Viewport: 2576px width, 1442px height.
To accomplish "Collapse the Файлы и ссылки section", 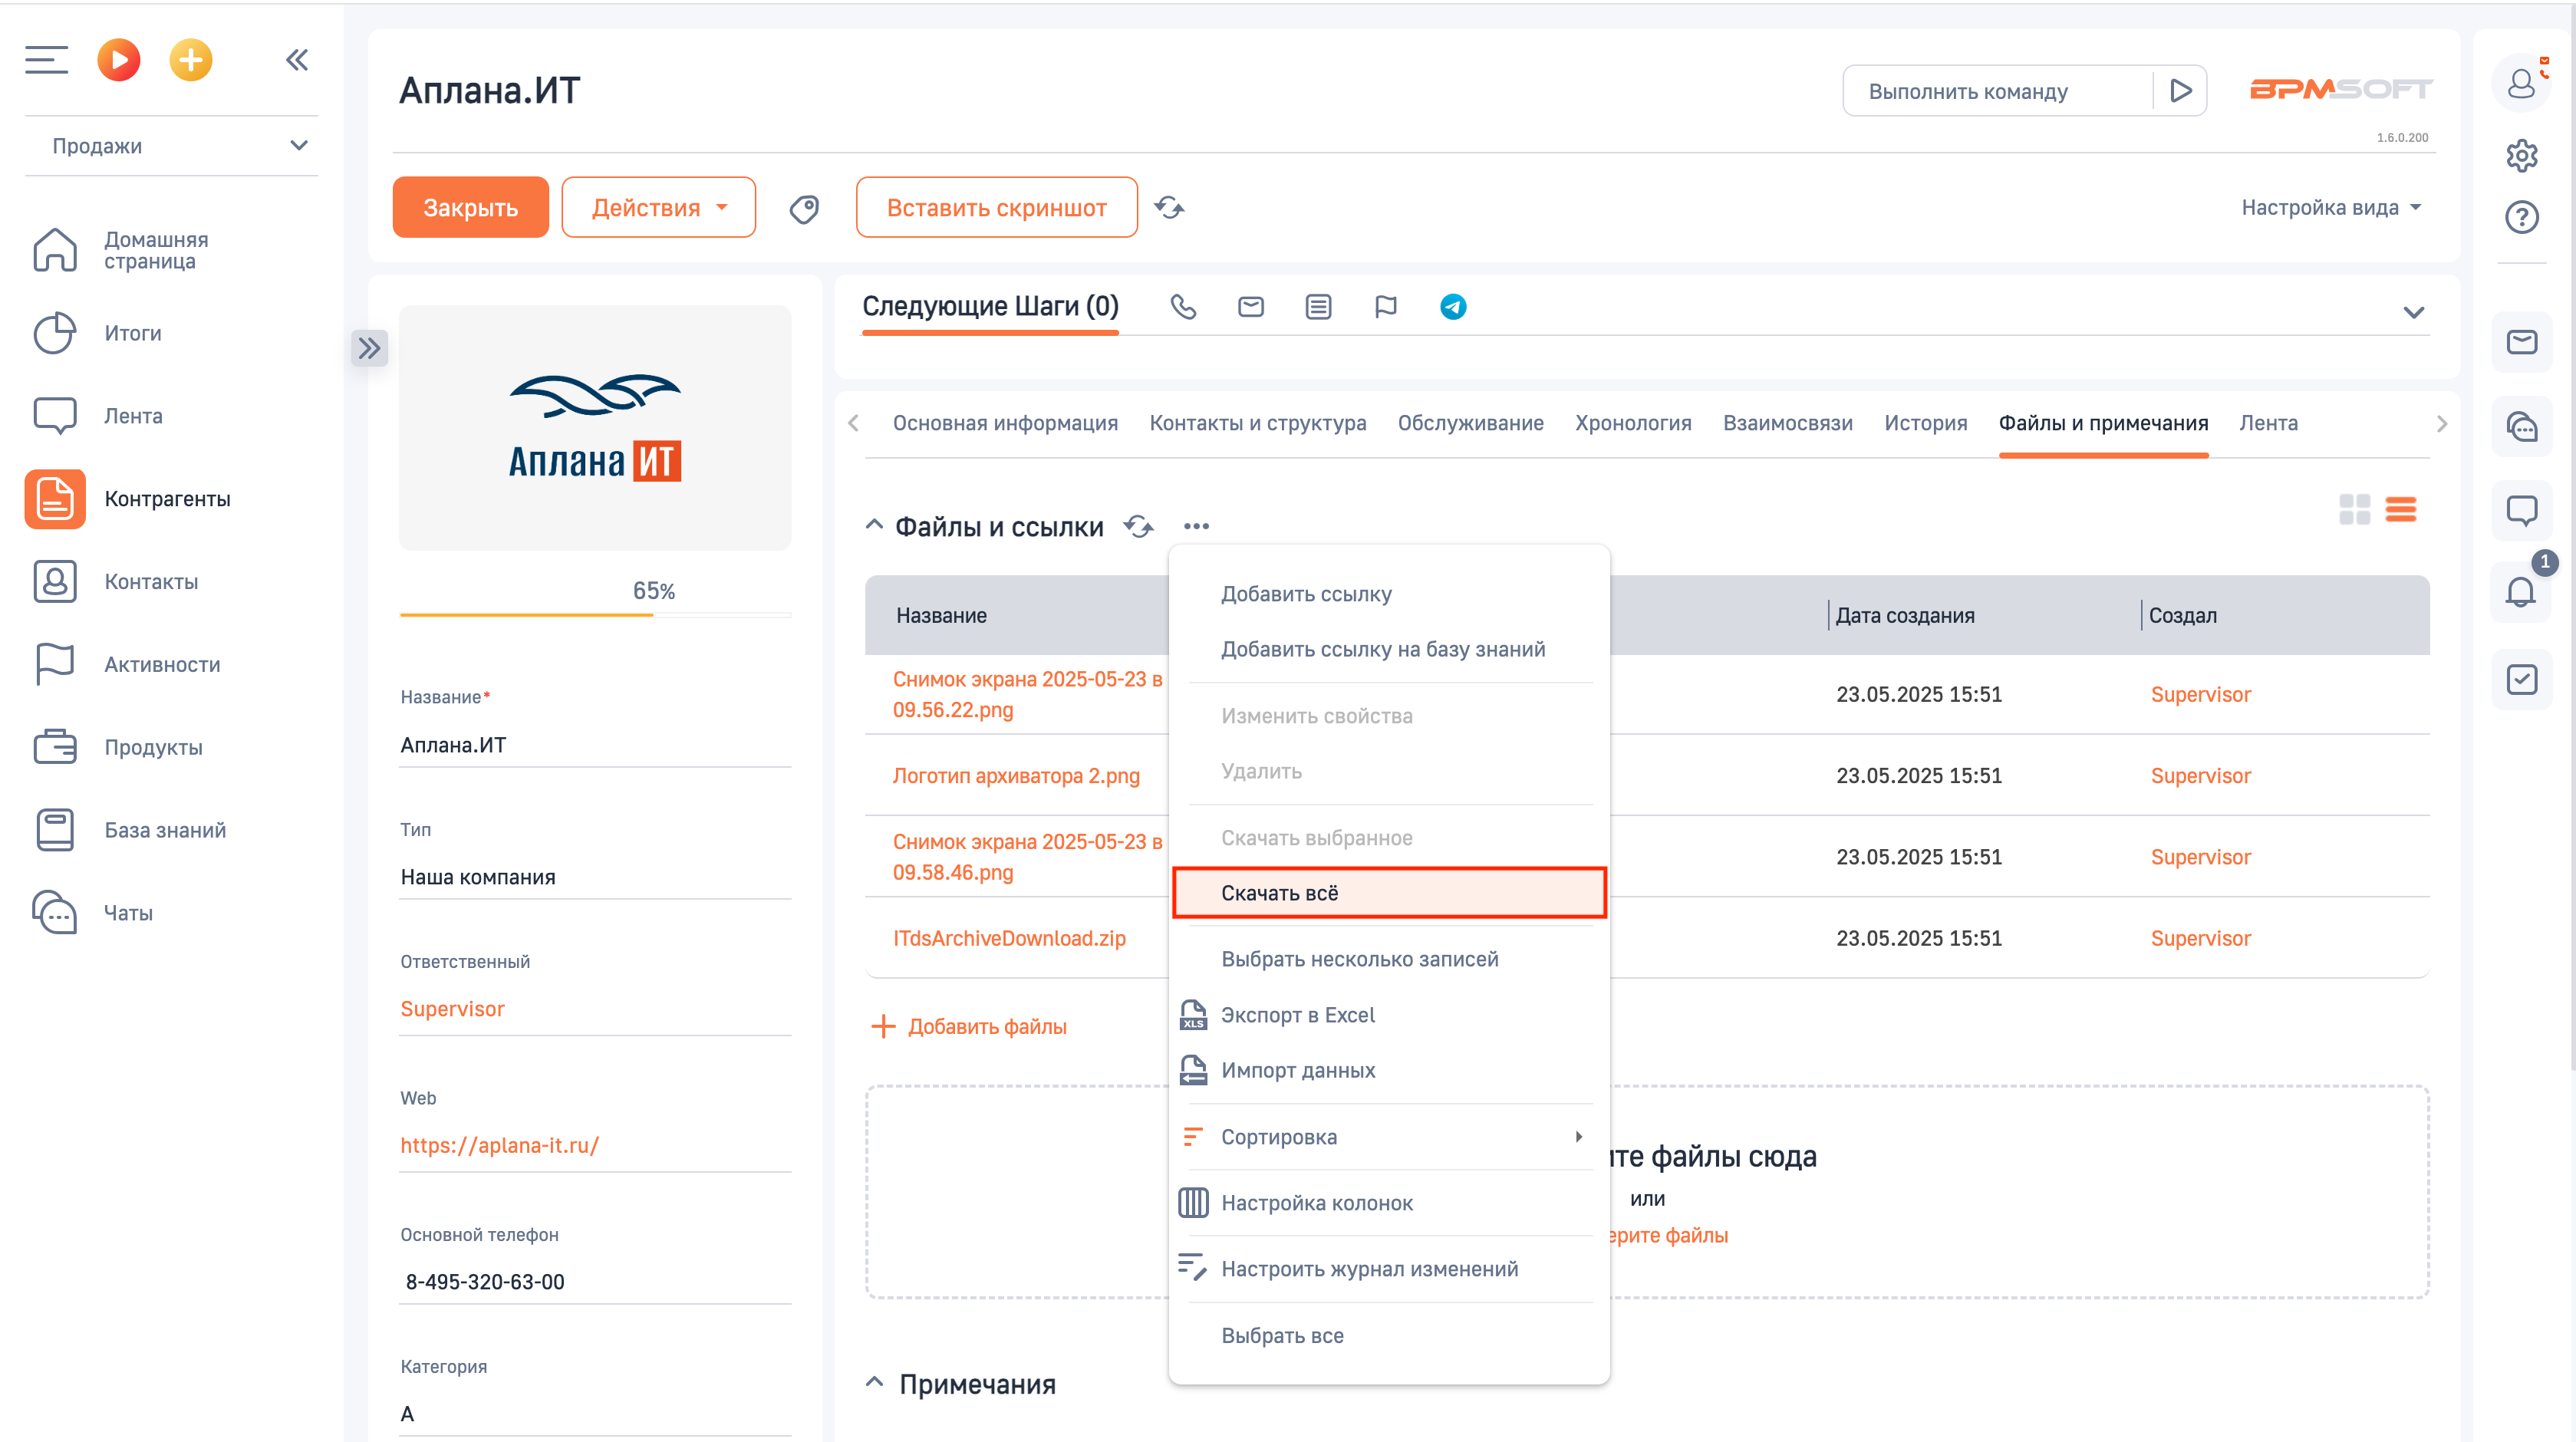I will (x=873, y=526).
